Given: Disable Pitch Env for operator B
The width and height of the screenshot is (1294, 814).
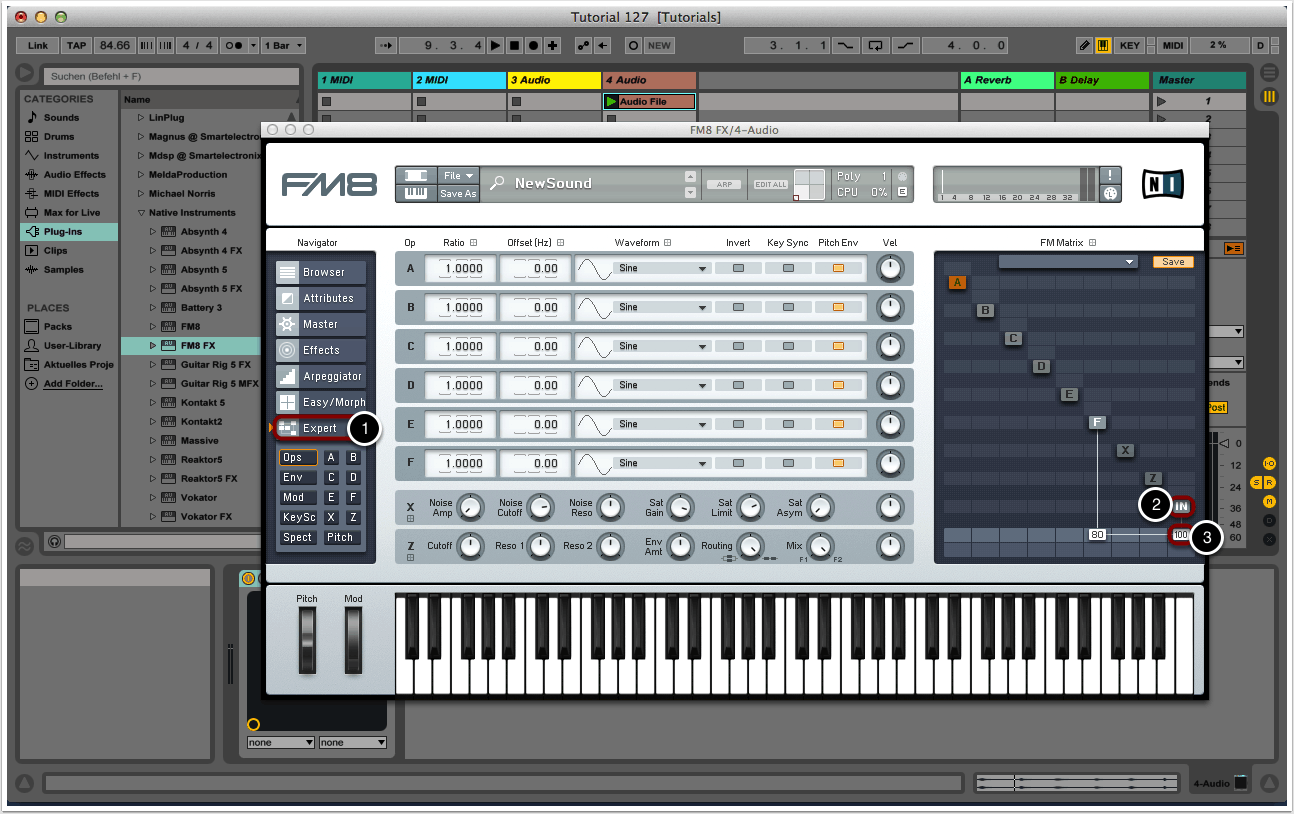Looking at the screenshot, I should pos(838,307).
